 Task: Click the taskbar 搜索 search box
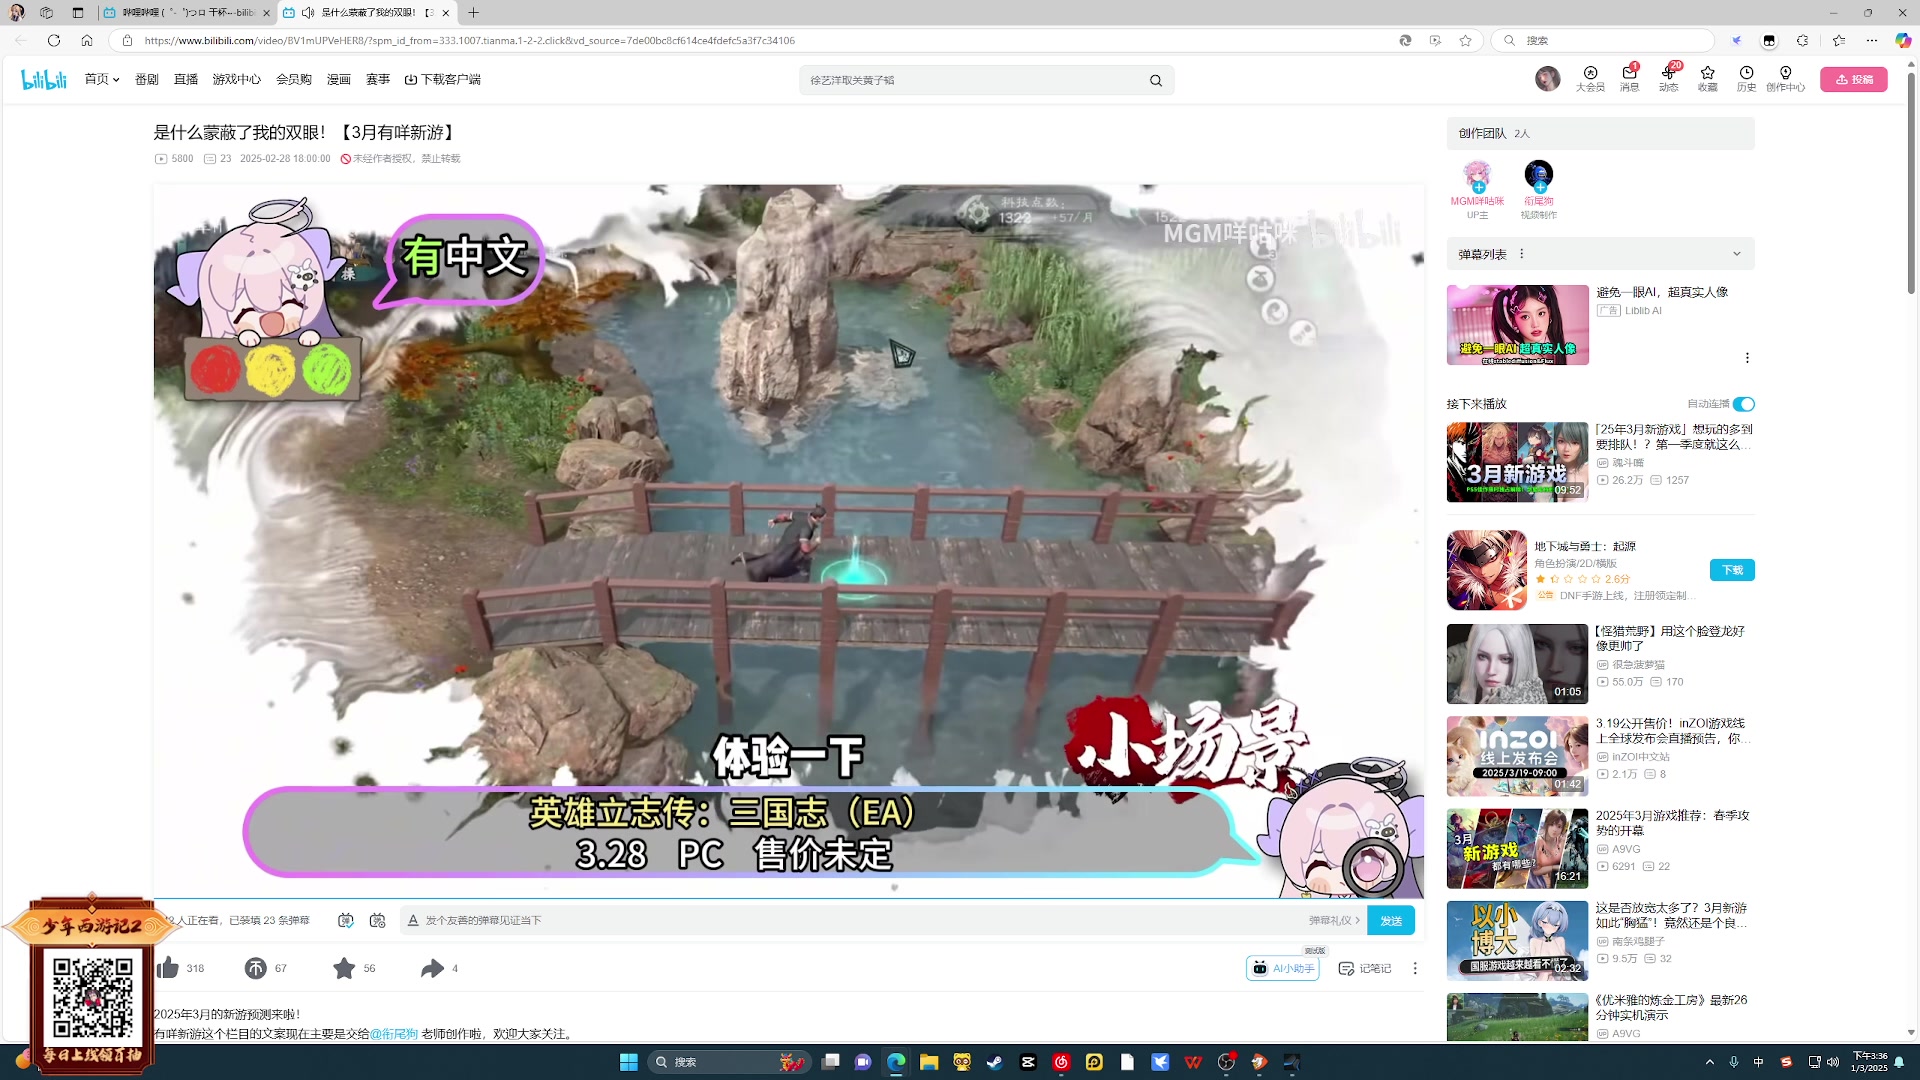point(728,1062)
